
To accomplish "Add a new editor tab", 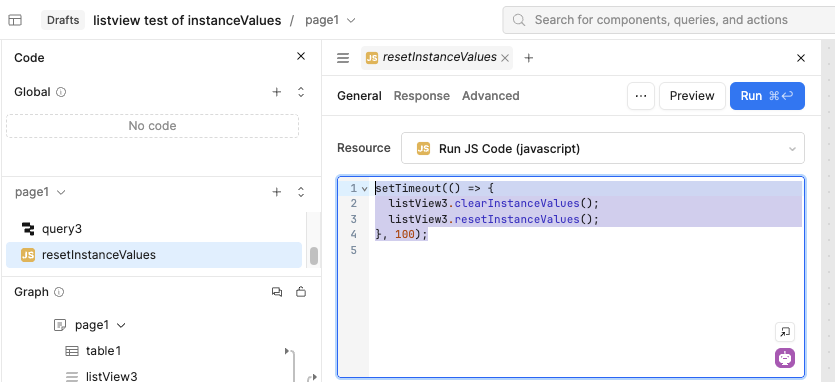I will click(x=528, y=58).
